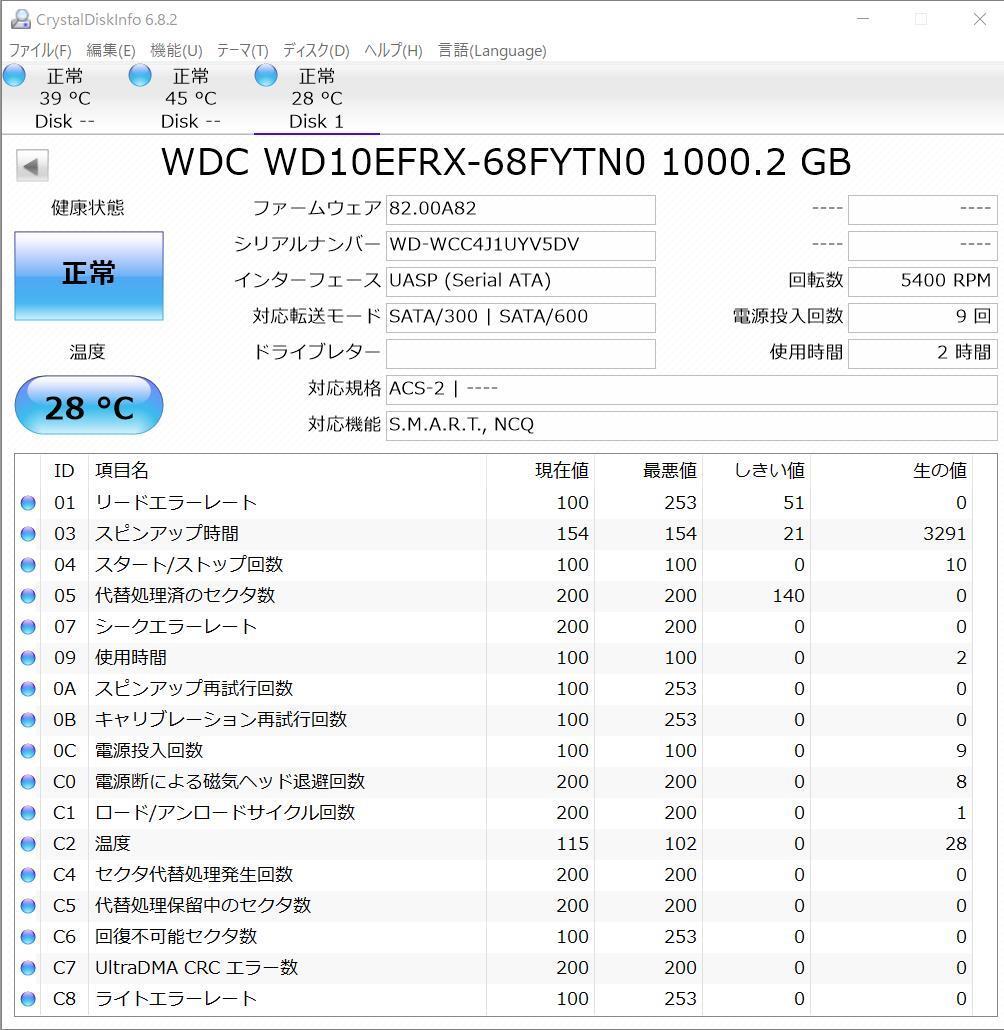This screenshot has height=1030, width=1004.
Task: Click the 28 °C temperature indicator button
Action: 89,406
